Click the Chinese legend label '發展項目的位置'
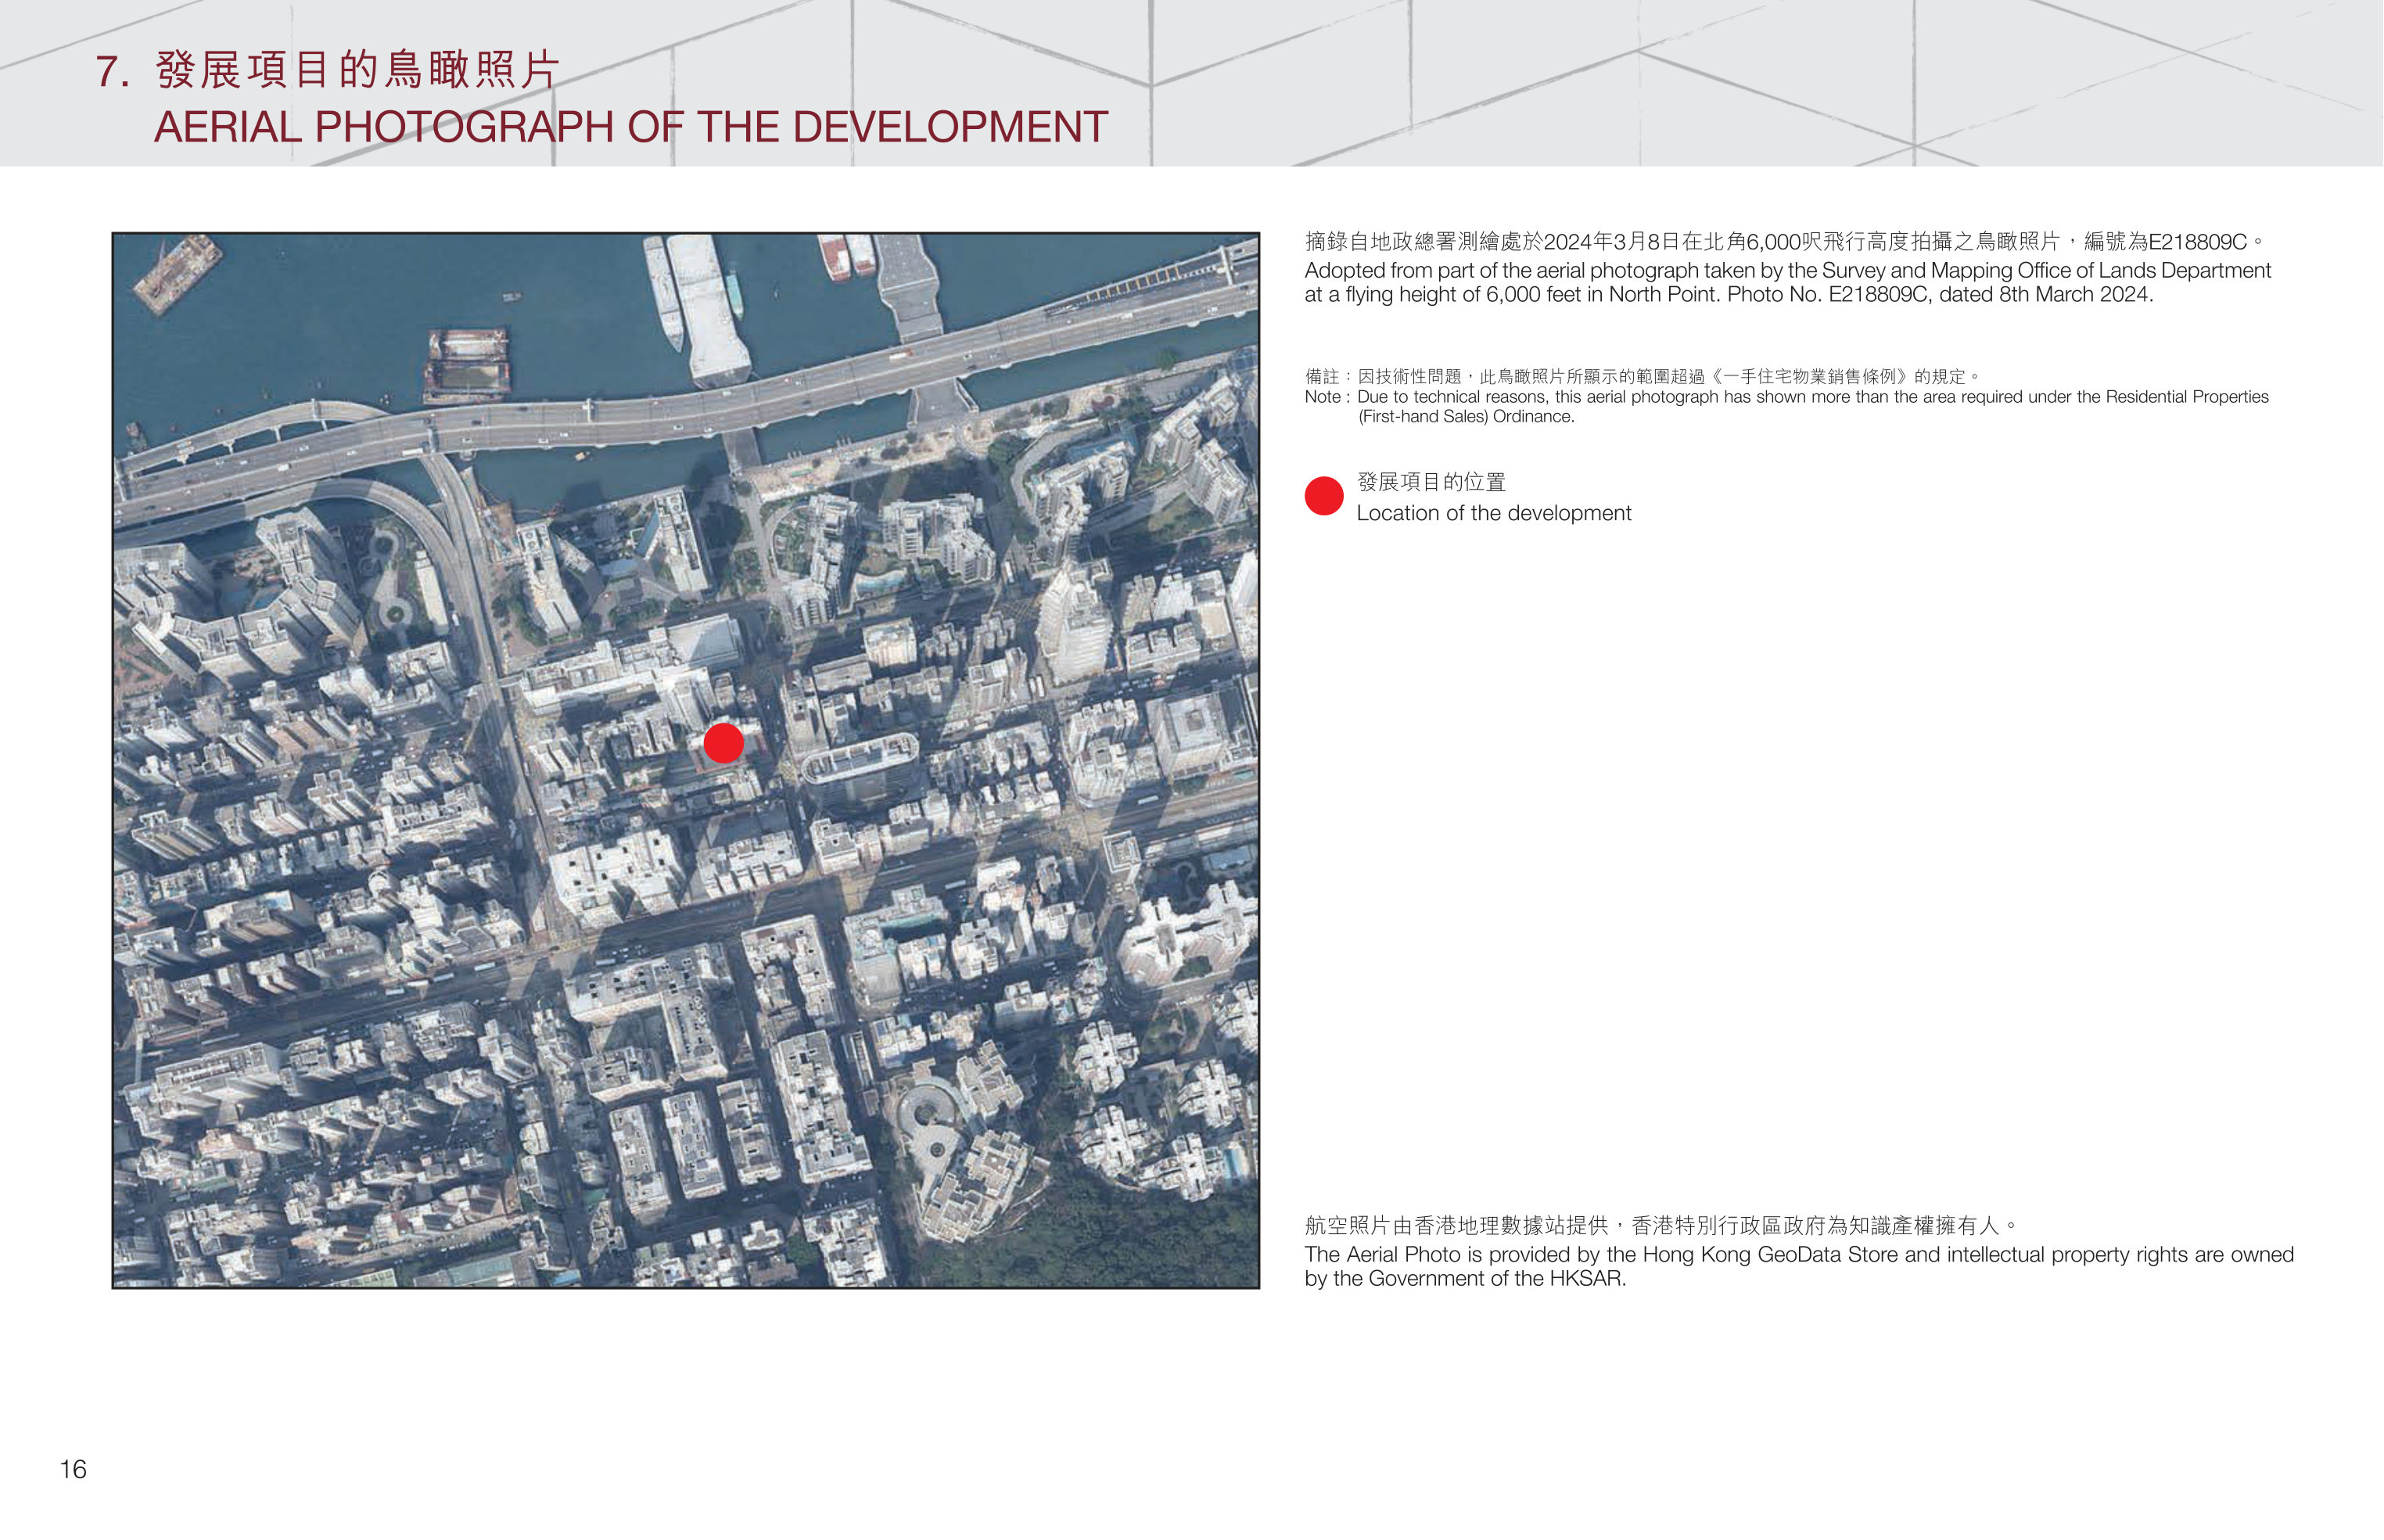Image resolution: width=2384 pixels, height=1540 pixels. [x=1431, y=482]
